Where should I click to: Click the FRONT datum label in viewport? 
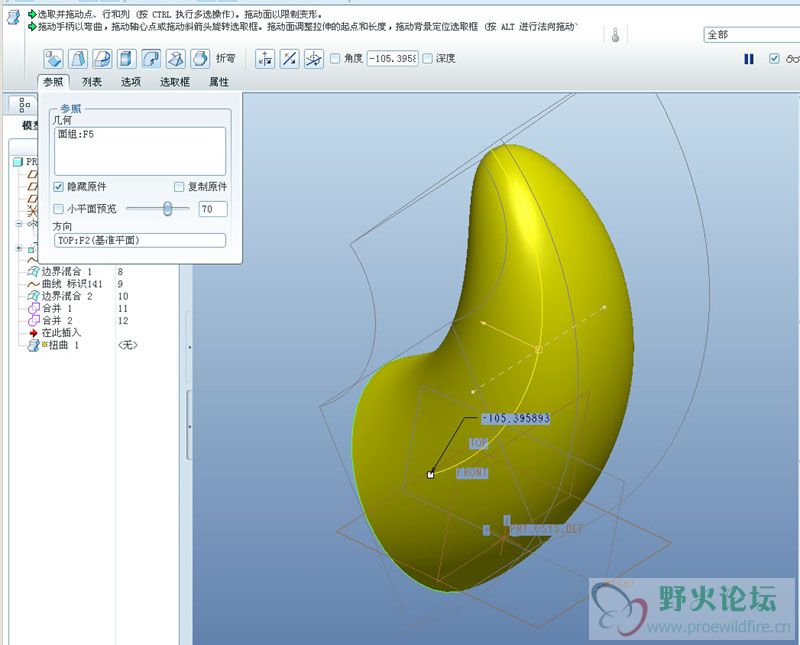[x=472, y=473]
